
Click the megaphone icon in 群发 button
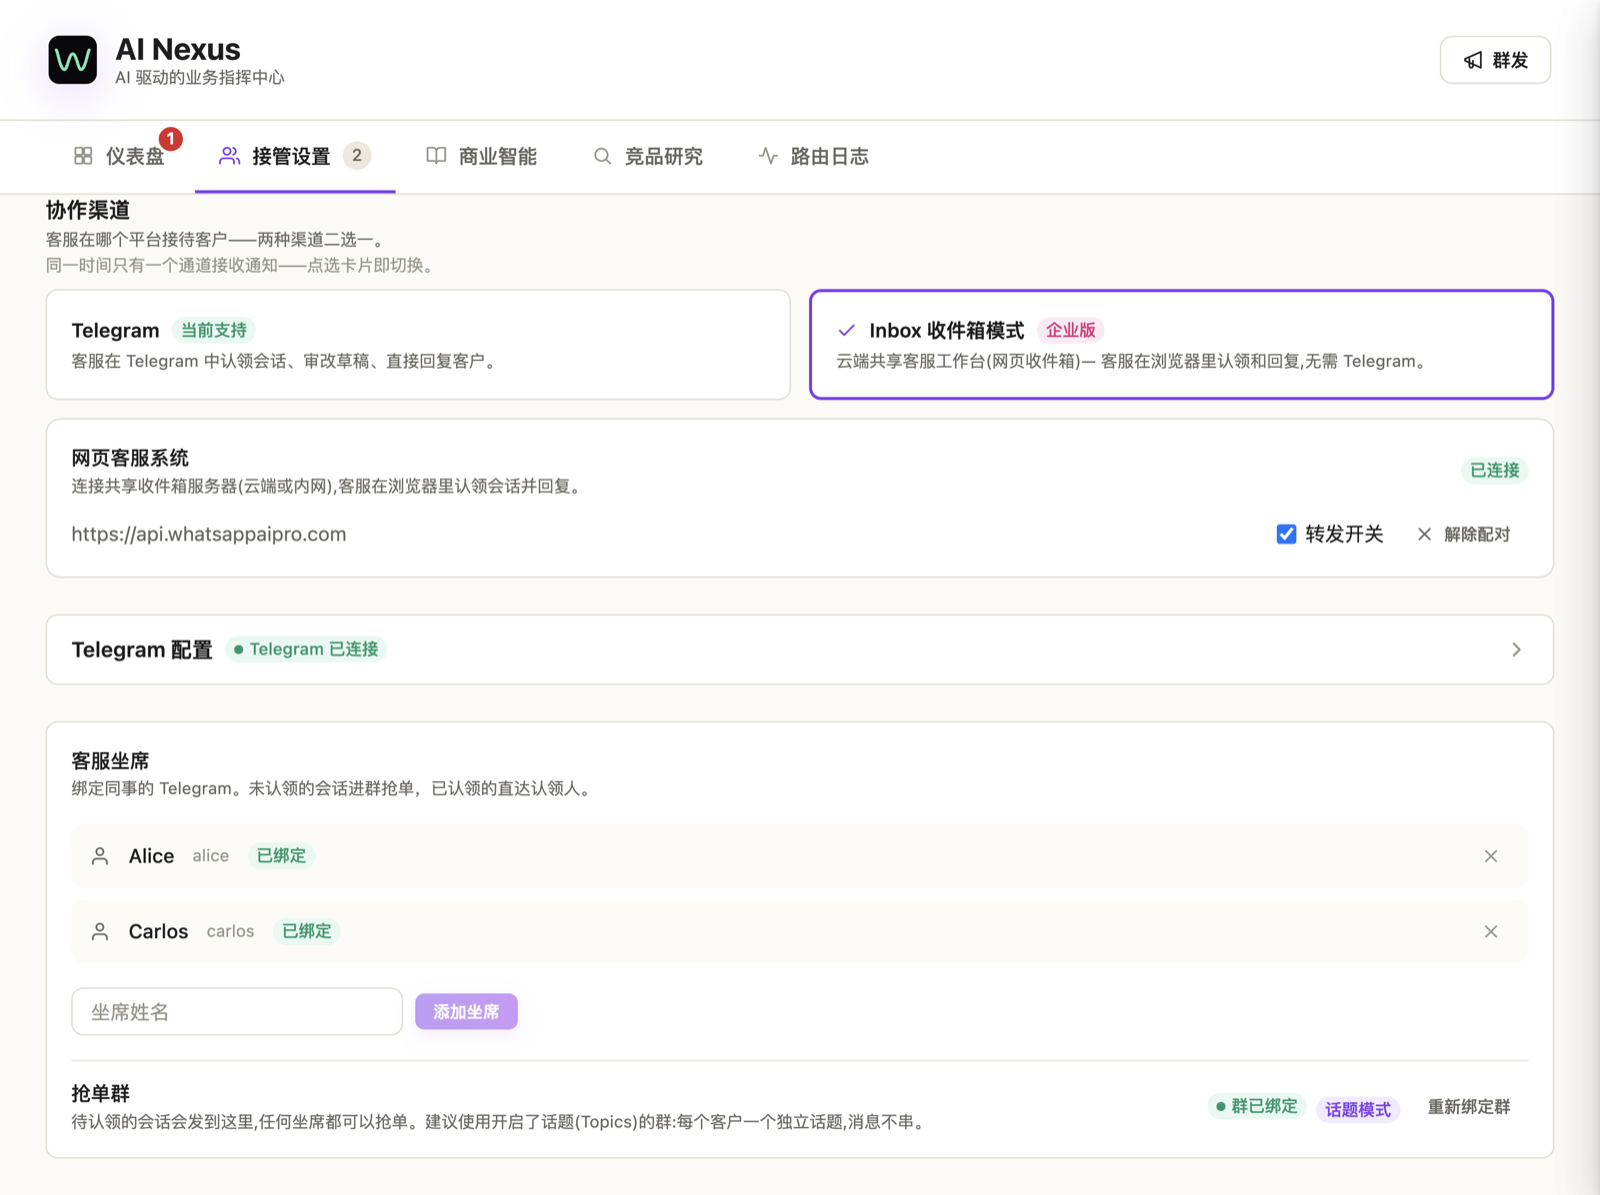[x=1473, y=60]
